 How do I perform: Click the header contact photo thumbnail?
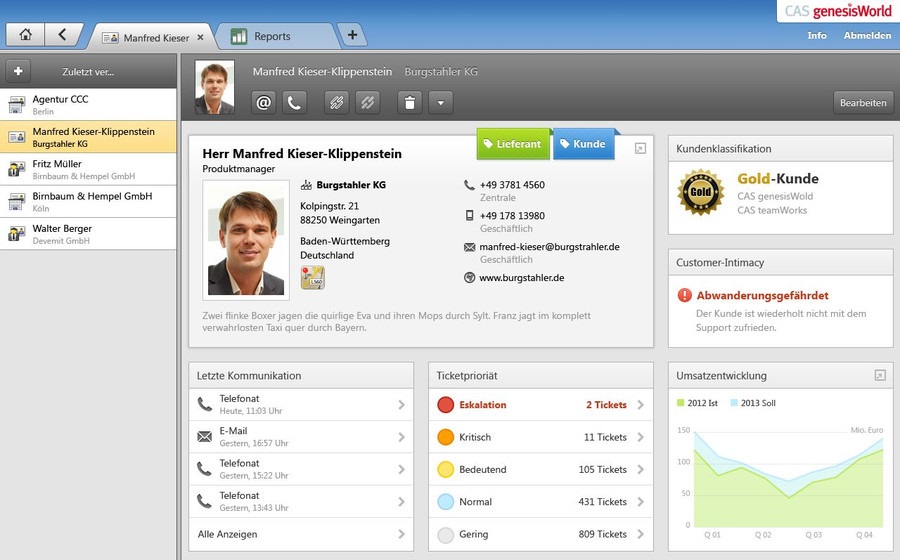[x=215, y=87]
